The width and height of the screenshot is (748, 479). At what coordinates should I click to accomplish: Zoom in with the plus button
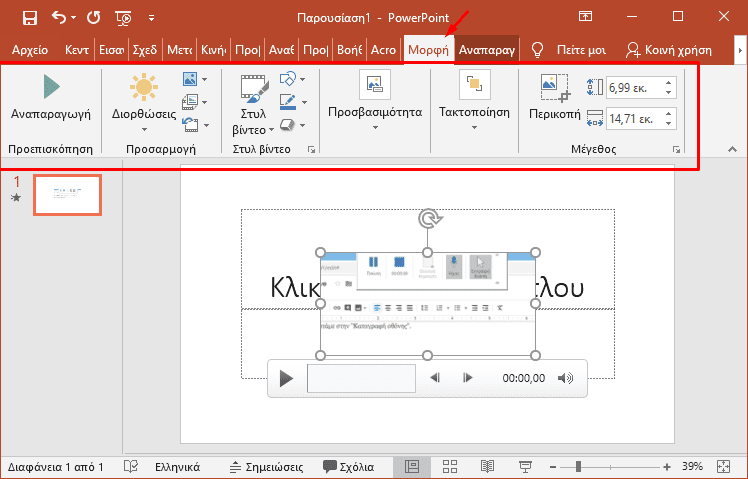tap(666, 467)
